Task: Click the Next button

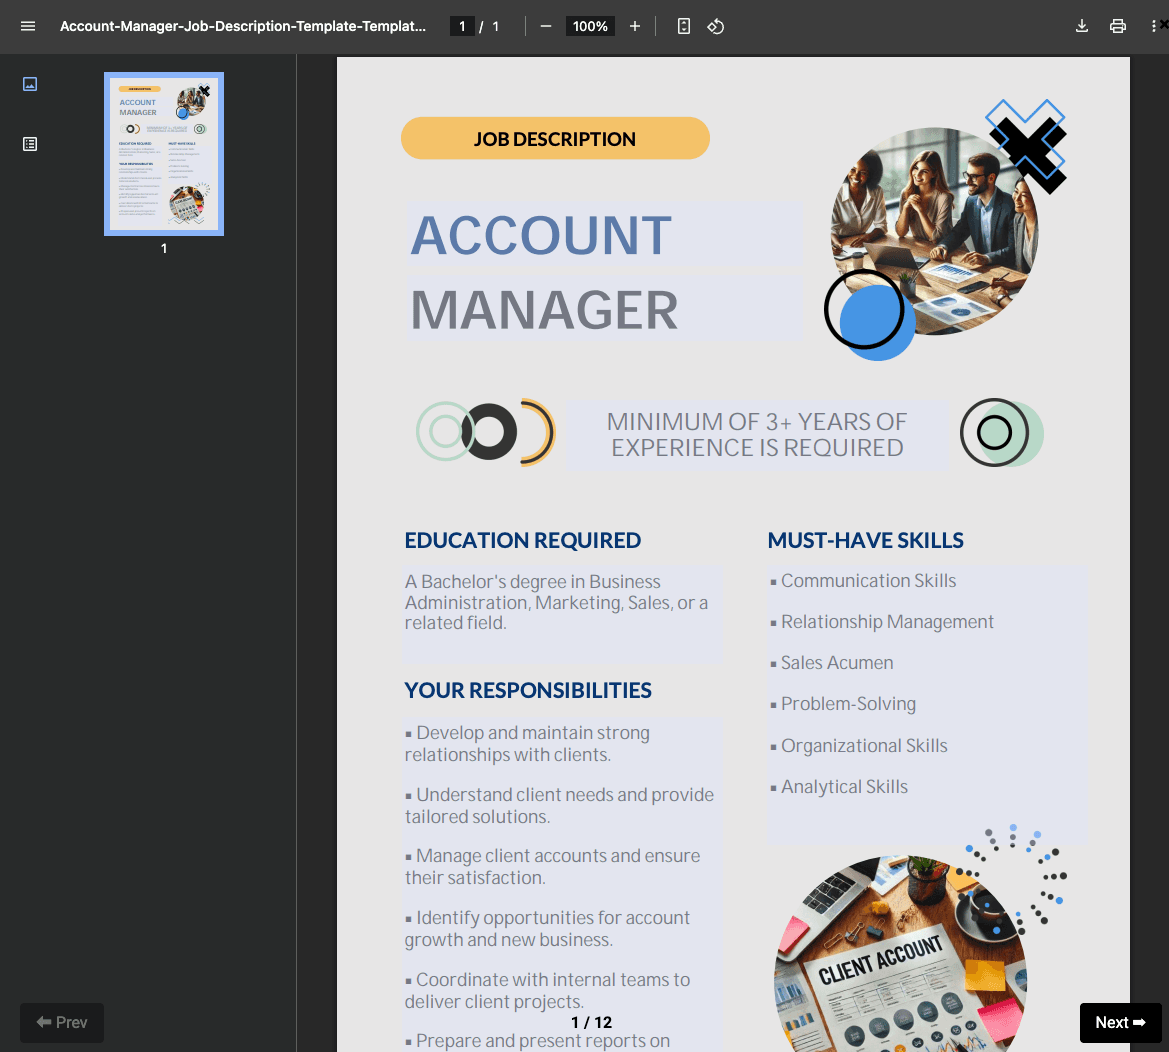Action: coord(1120,1022)
